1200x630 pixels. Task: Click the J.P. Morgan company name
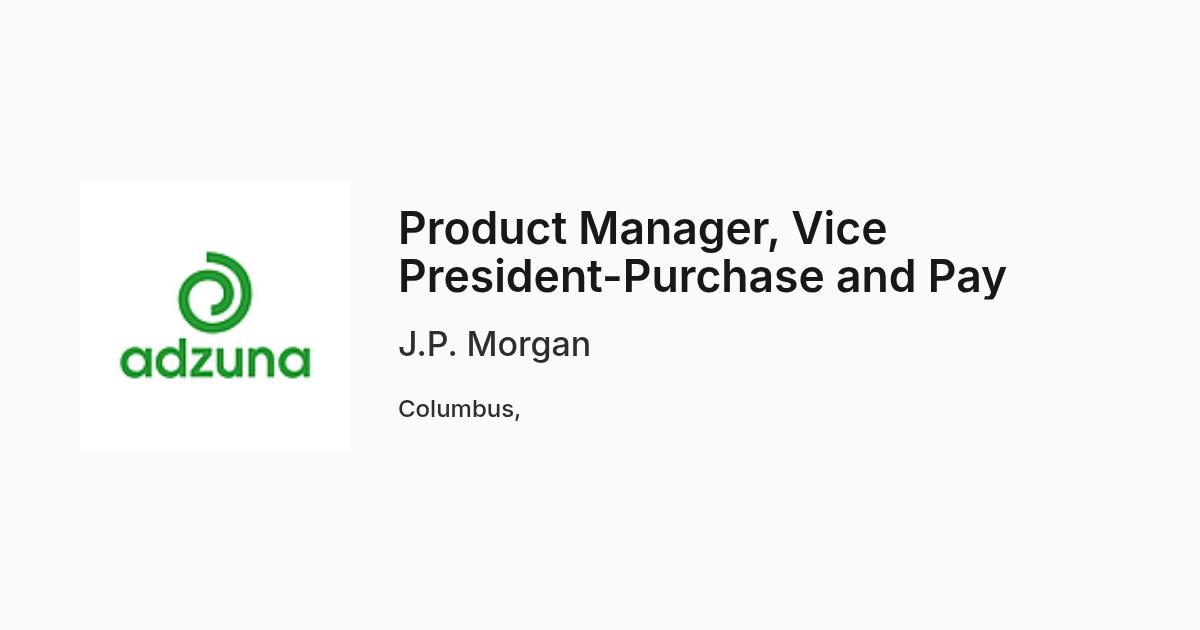[x=494, y=344]
